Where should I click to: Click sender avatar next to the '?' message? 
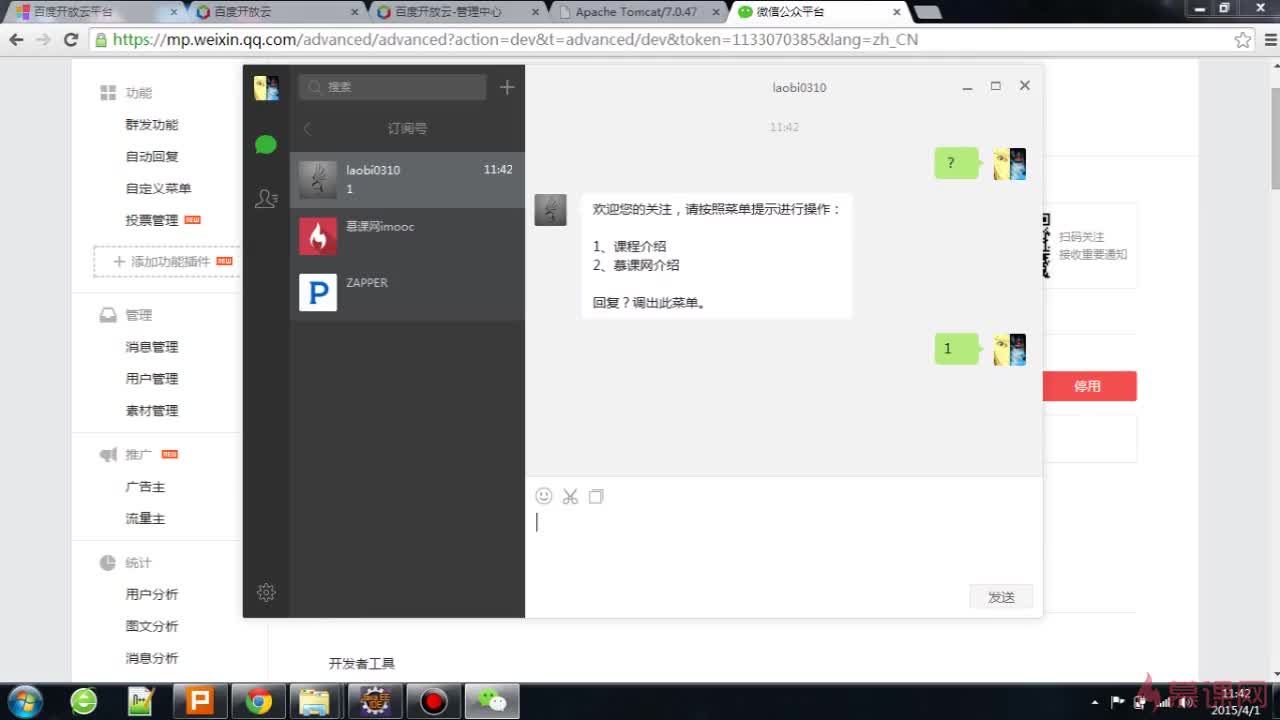[x=1010, y=164]
